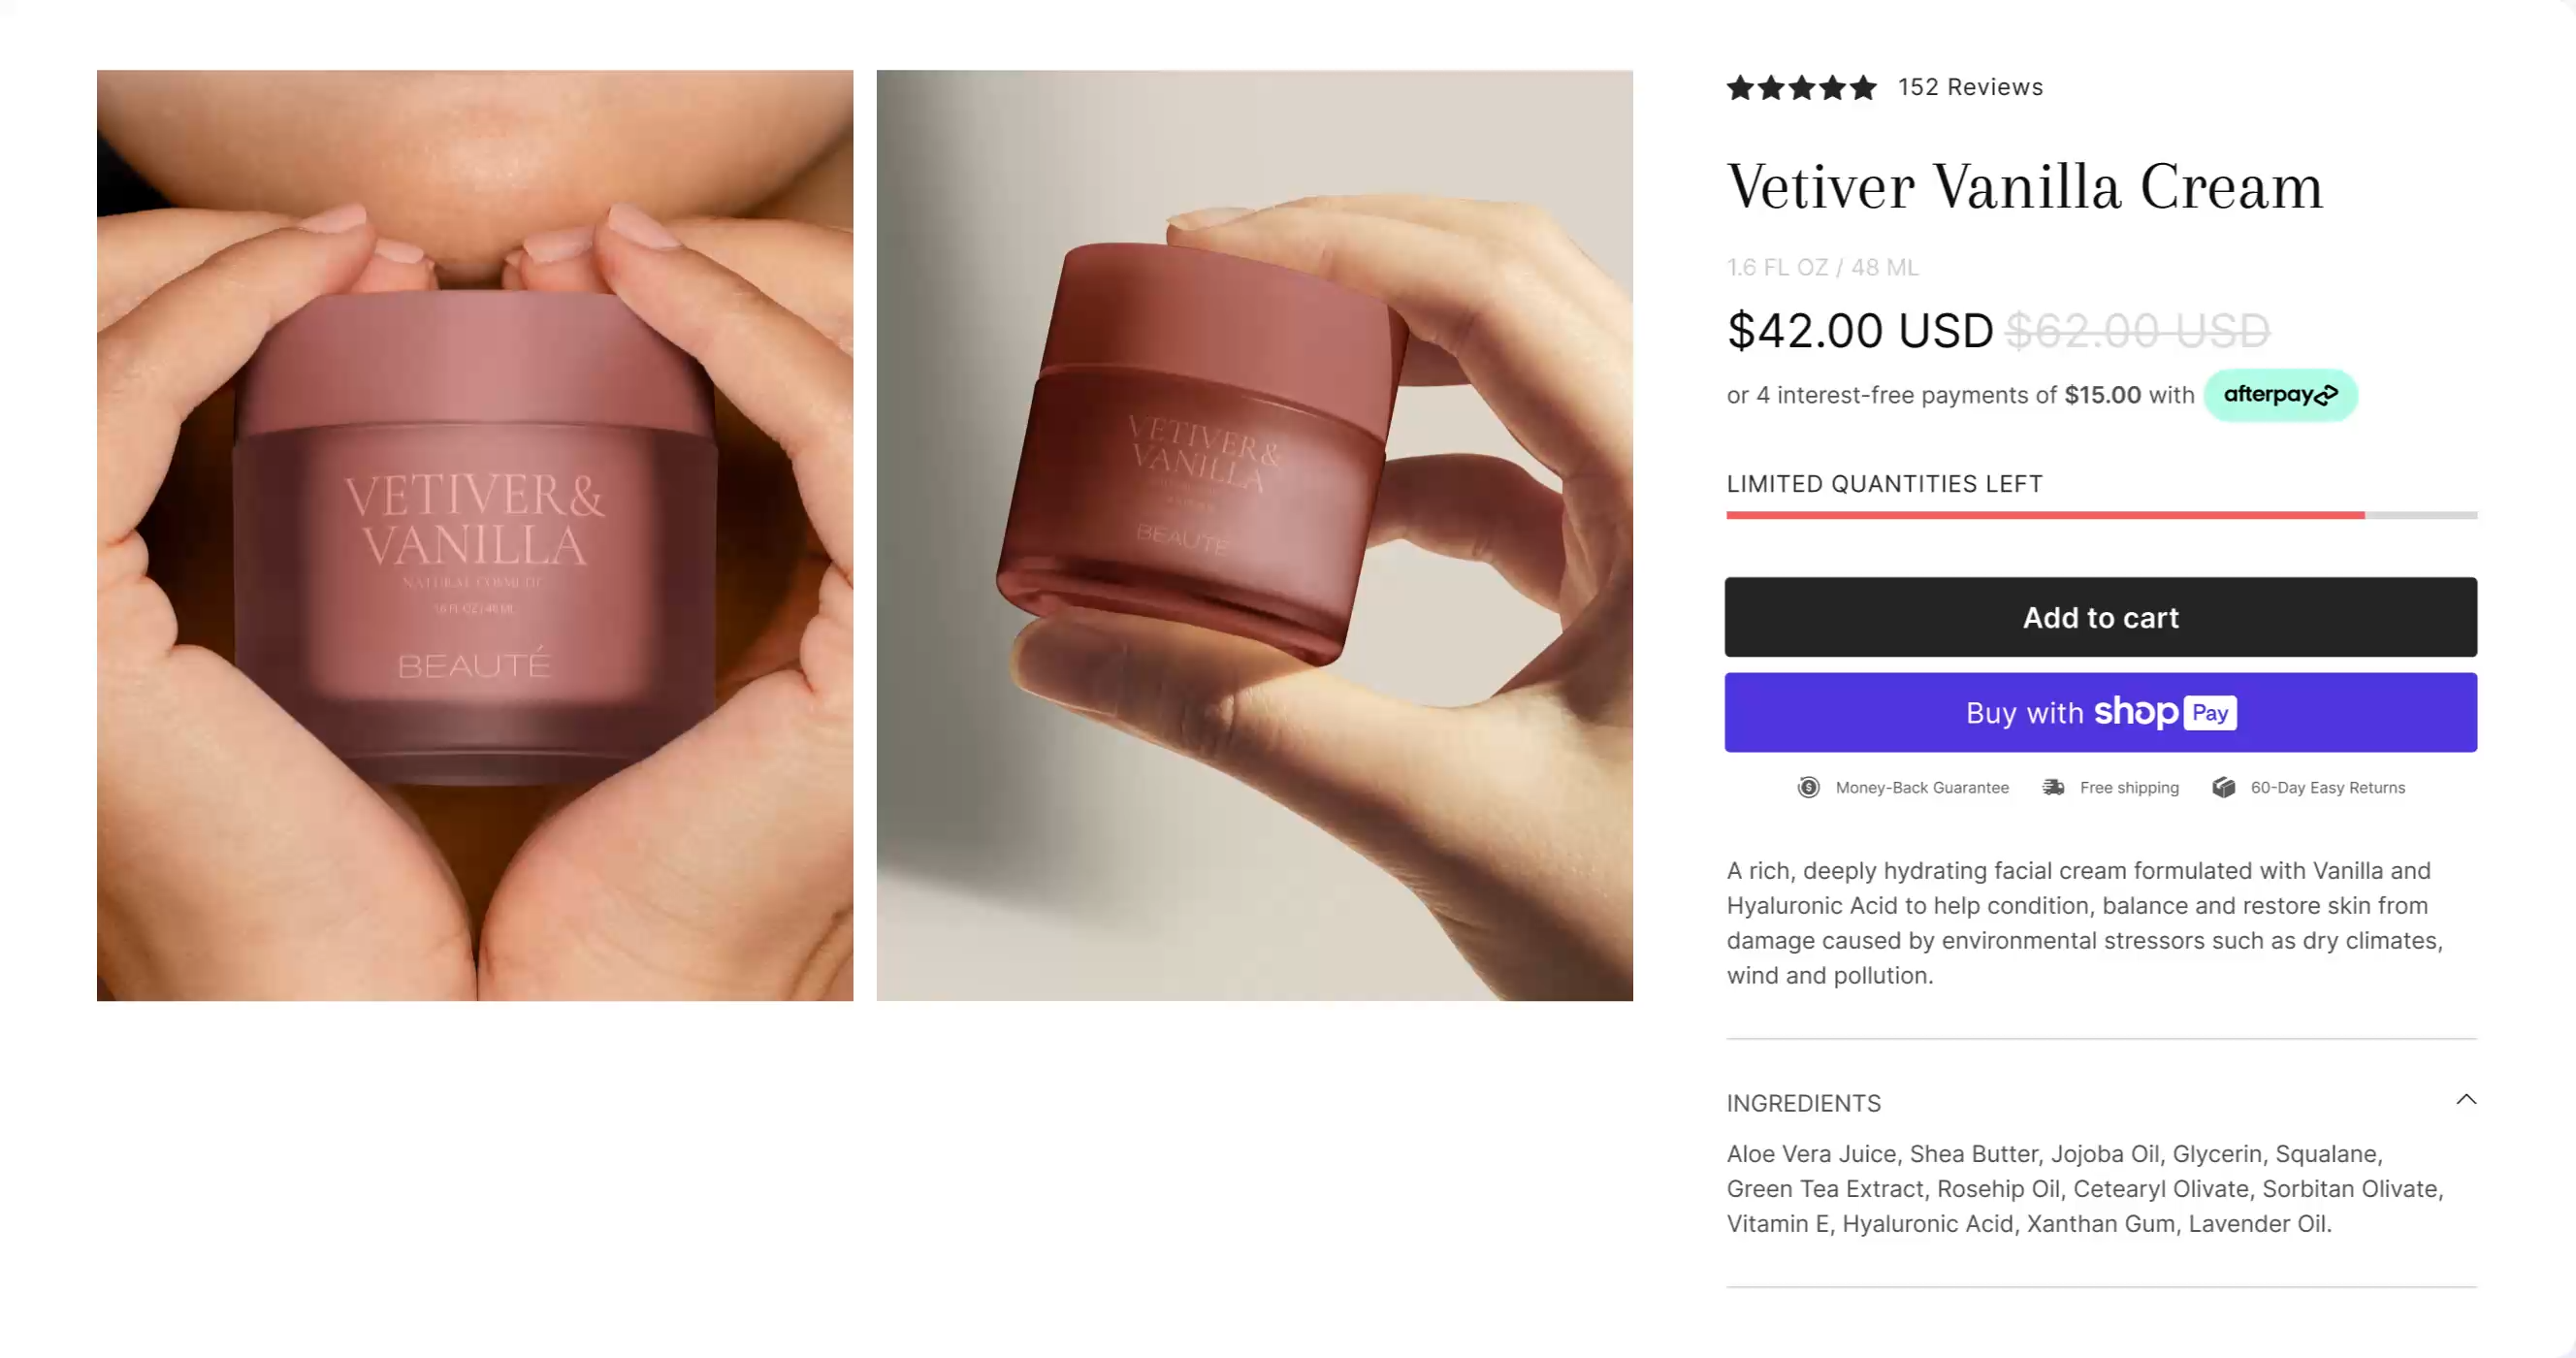Open the product image of hand holding jar
Screen dimensions: 2576x1358
[x=1254, y=535]
